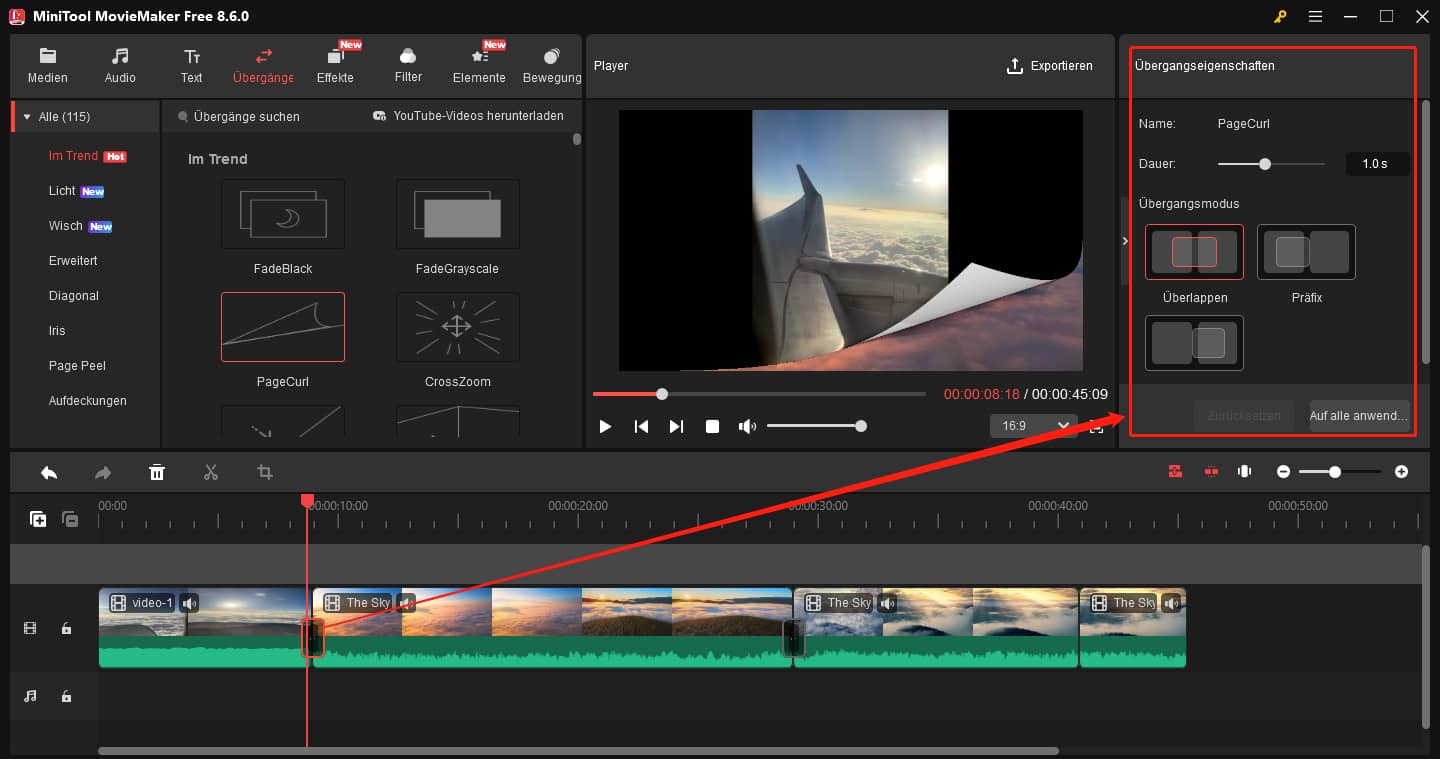Open the Effekte panel
The width and height of the screenshot is (1440, 759).
[x=335, y=65]
